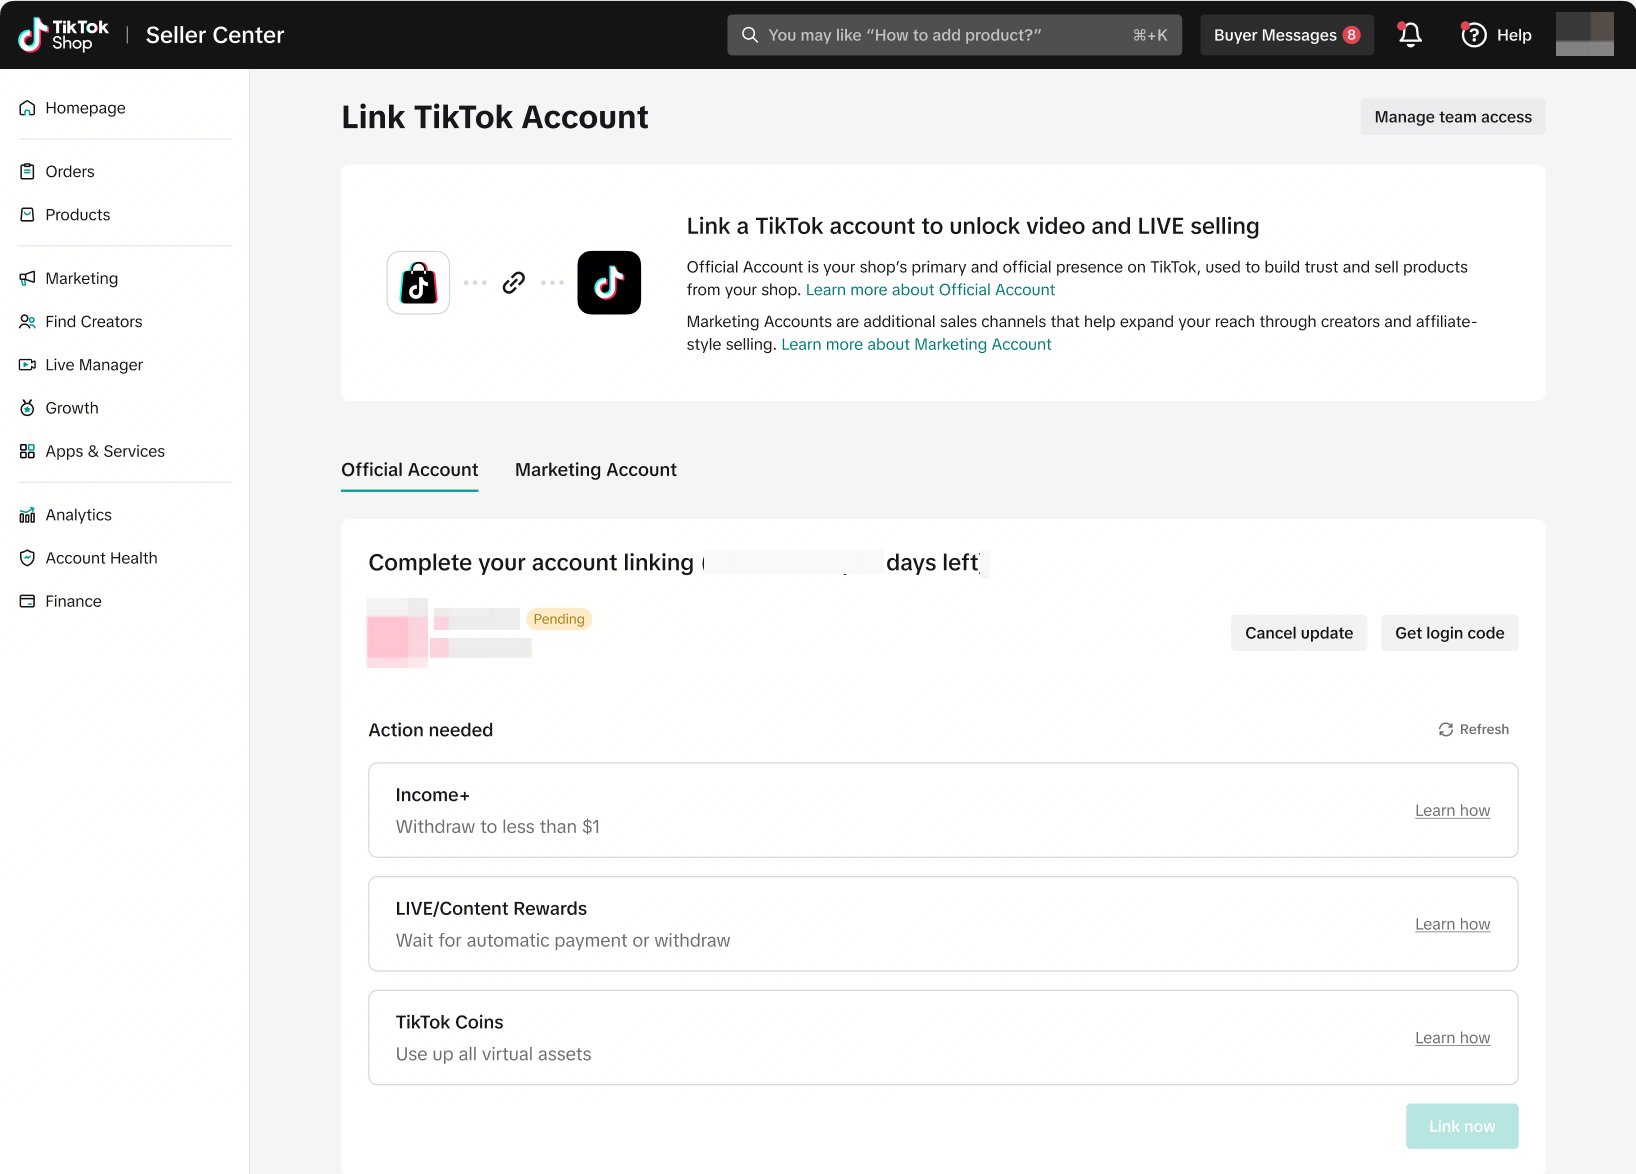This screenshot has height=1174, width=1636.
Task: Click the Marketing megaphone icon
Action: [x=27, y=278]
